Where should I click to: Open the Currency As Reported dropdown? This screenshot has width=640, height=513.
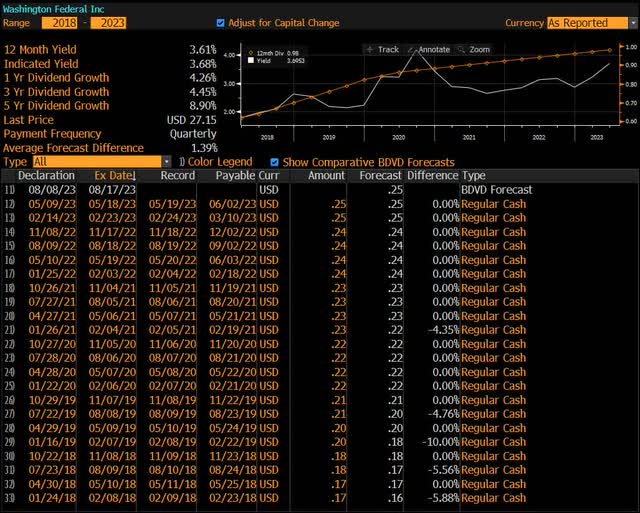tap(592, 23)
